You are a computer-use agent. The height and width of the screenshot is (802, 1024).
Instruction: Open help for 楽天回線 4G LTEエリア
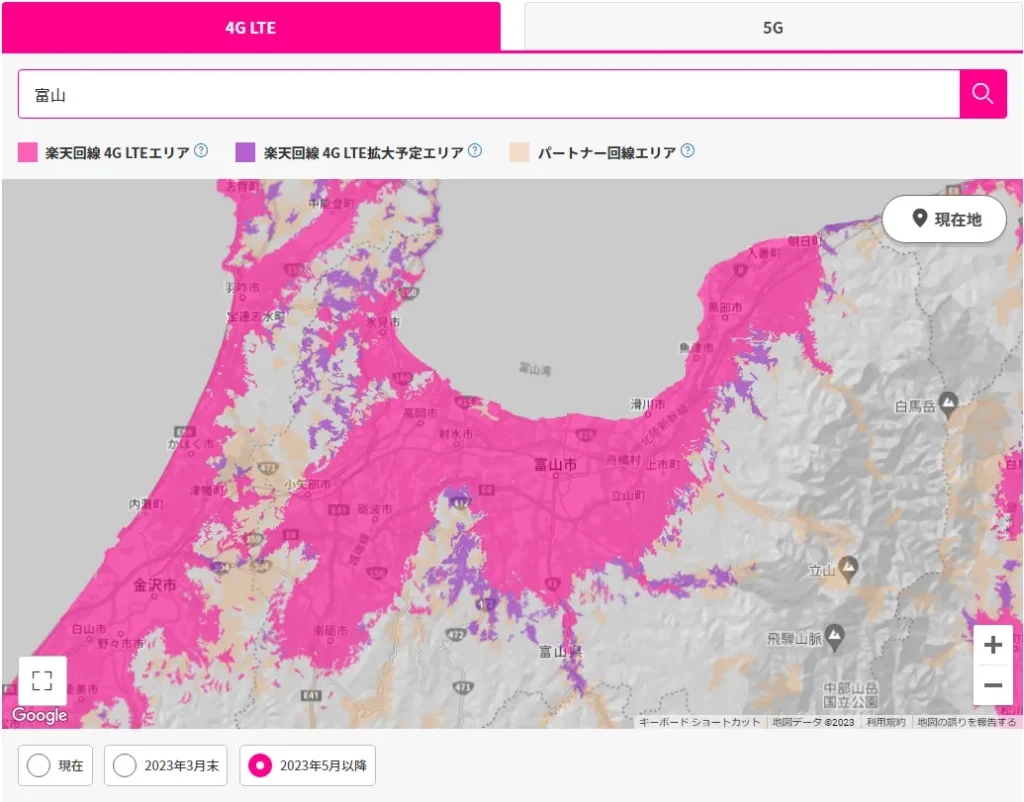click(201, 151)
